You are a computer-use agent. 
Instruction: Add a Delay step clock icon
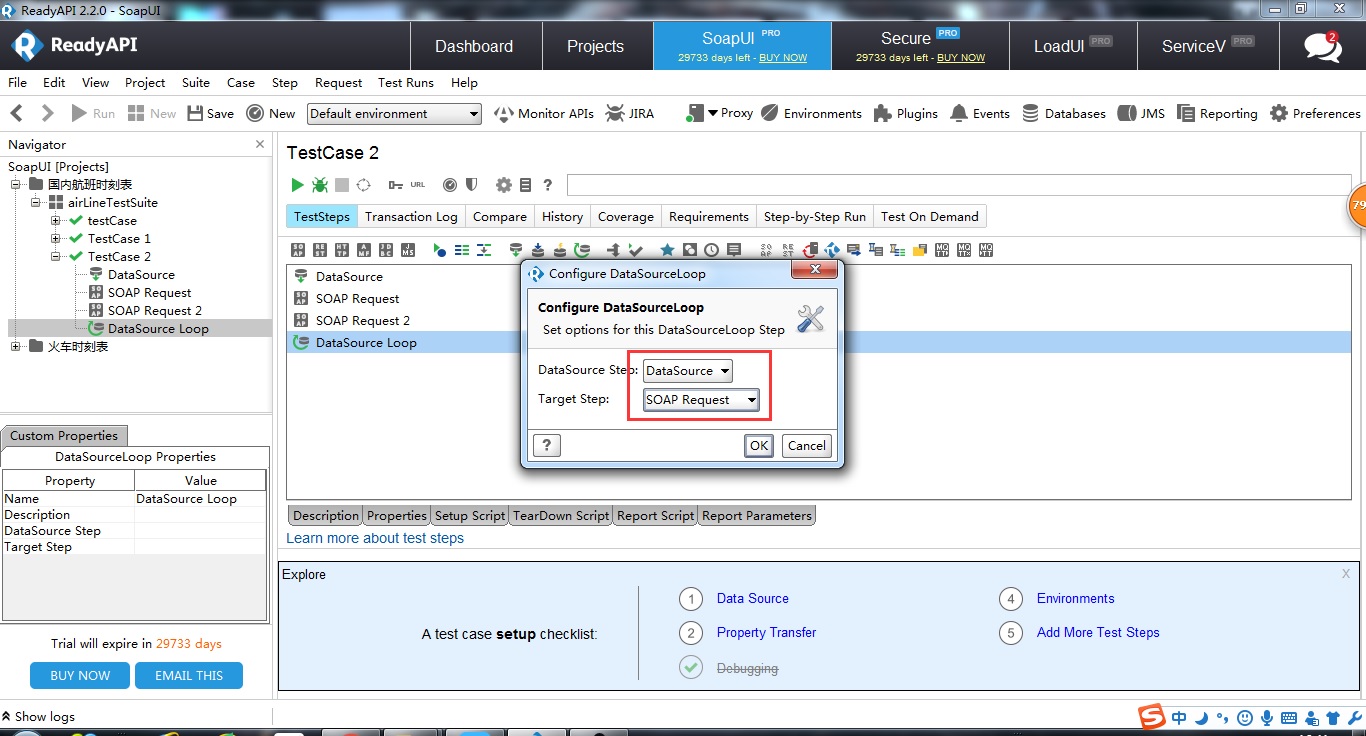pyautogui.click(x=711, y=250)
